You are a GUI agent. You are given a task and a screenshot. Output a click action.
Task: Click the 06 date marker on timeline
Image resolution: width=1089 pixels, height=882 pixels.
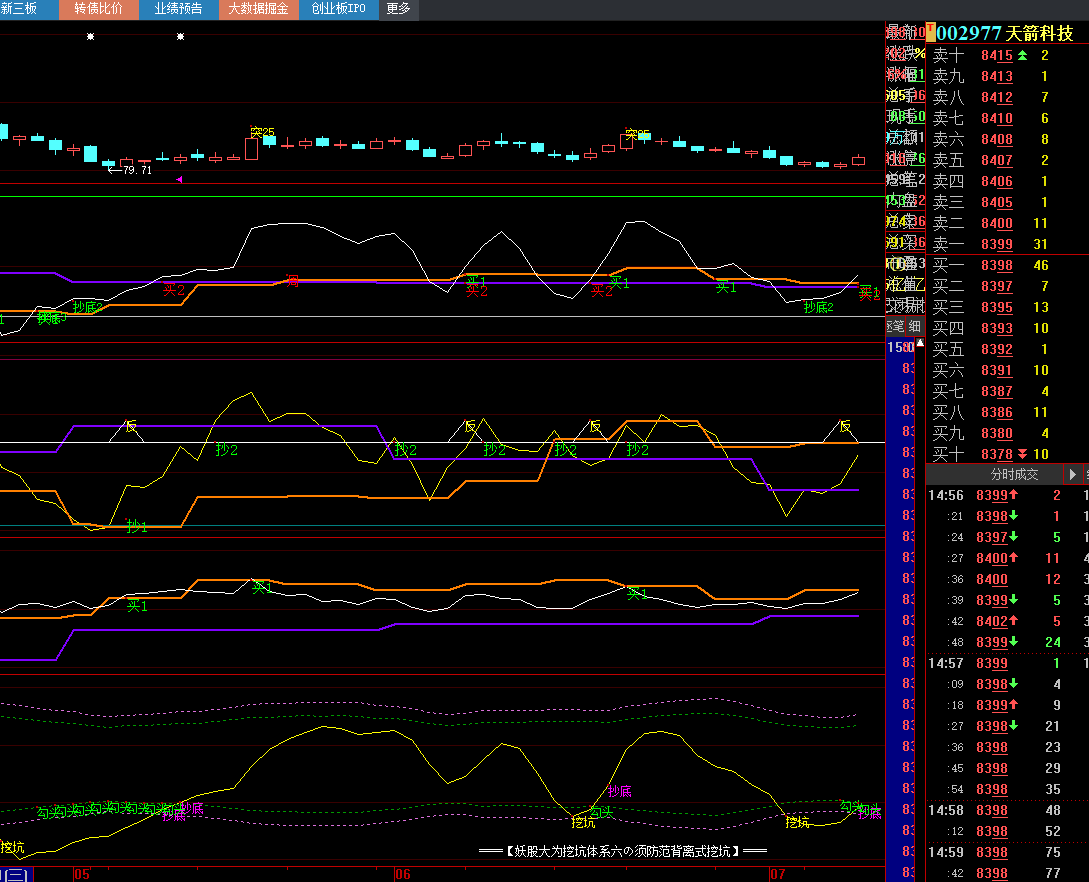click(403, 874)
